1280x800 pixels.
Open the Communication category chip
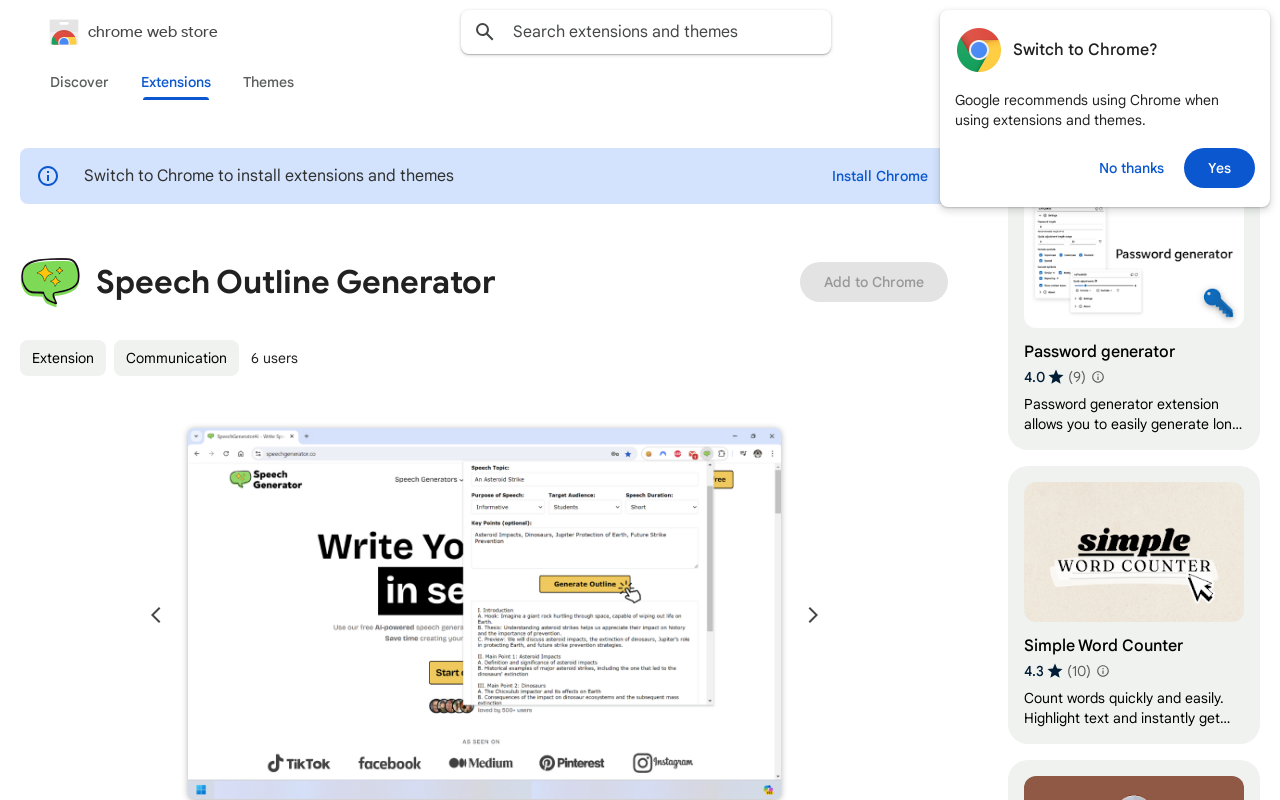pyautogui.click(x=176, y=358)
